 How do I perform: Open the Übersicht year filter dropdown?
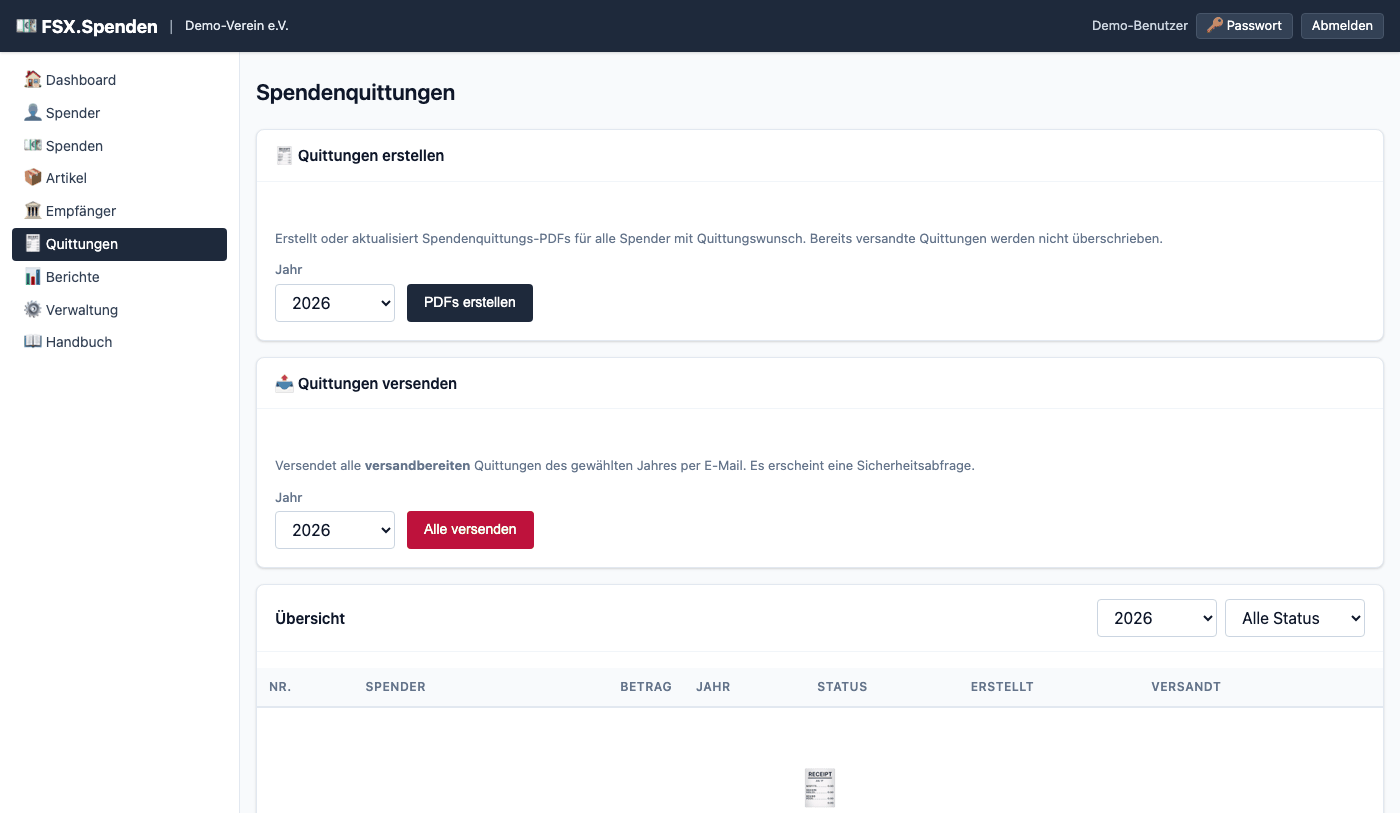coord(1157,618)
